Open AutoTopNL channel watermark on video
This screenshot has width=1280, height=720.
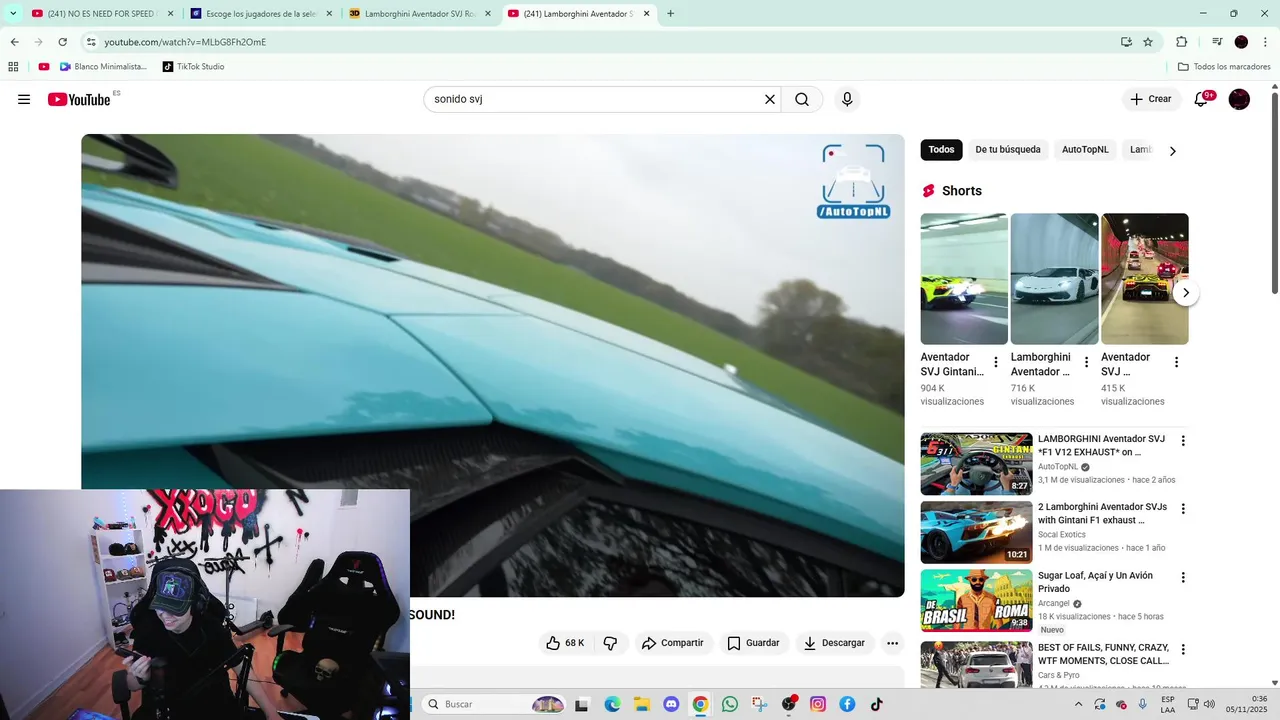click(853, 182)
